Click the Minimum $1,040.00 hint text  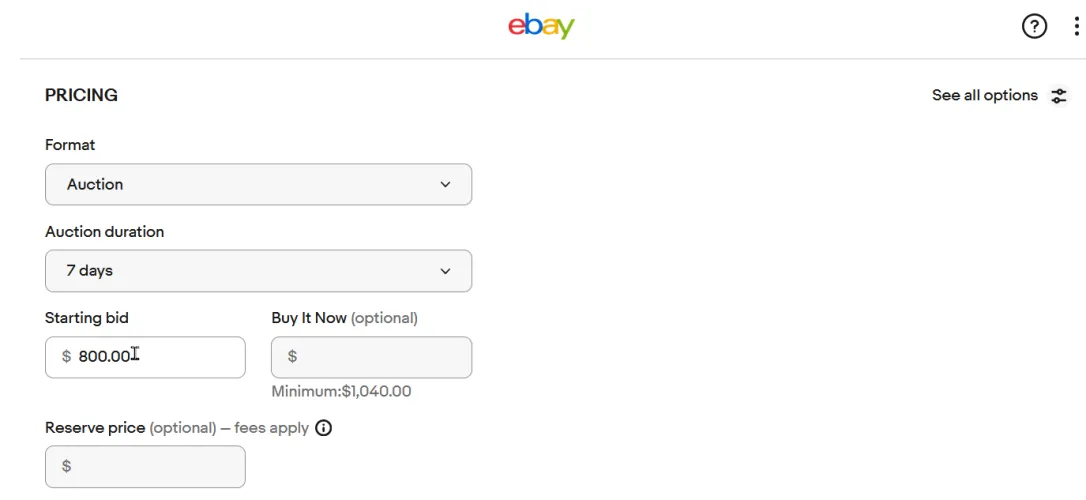[341, 392]
